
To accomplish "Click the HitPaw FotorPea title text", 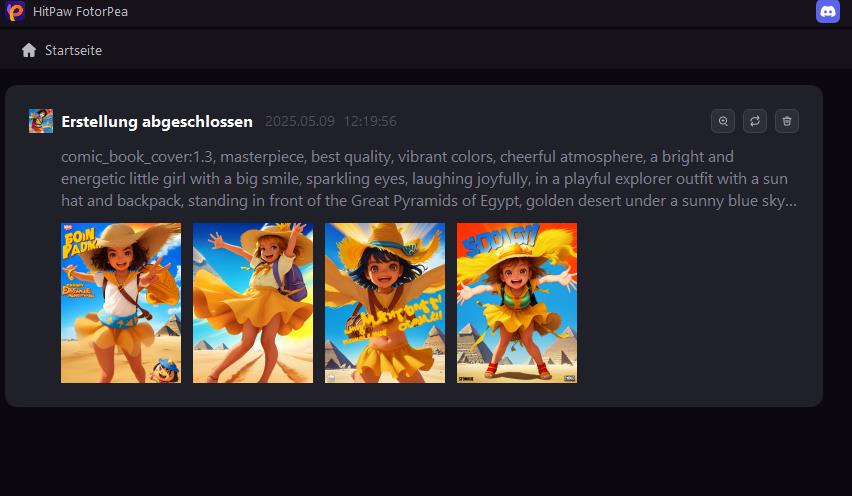I will pos(80,11).
